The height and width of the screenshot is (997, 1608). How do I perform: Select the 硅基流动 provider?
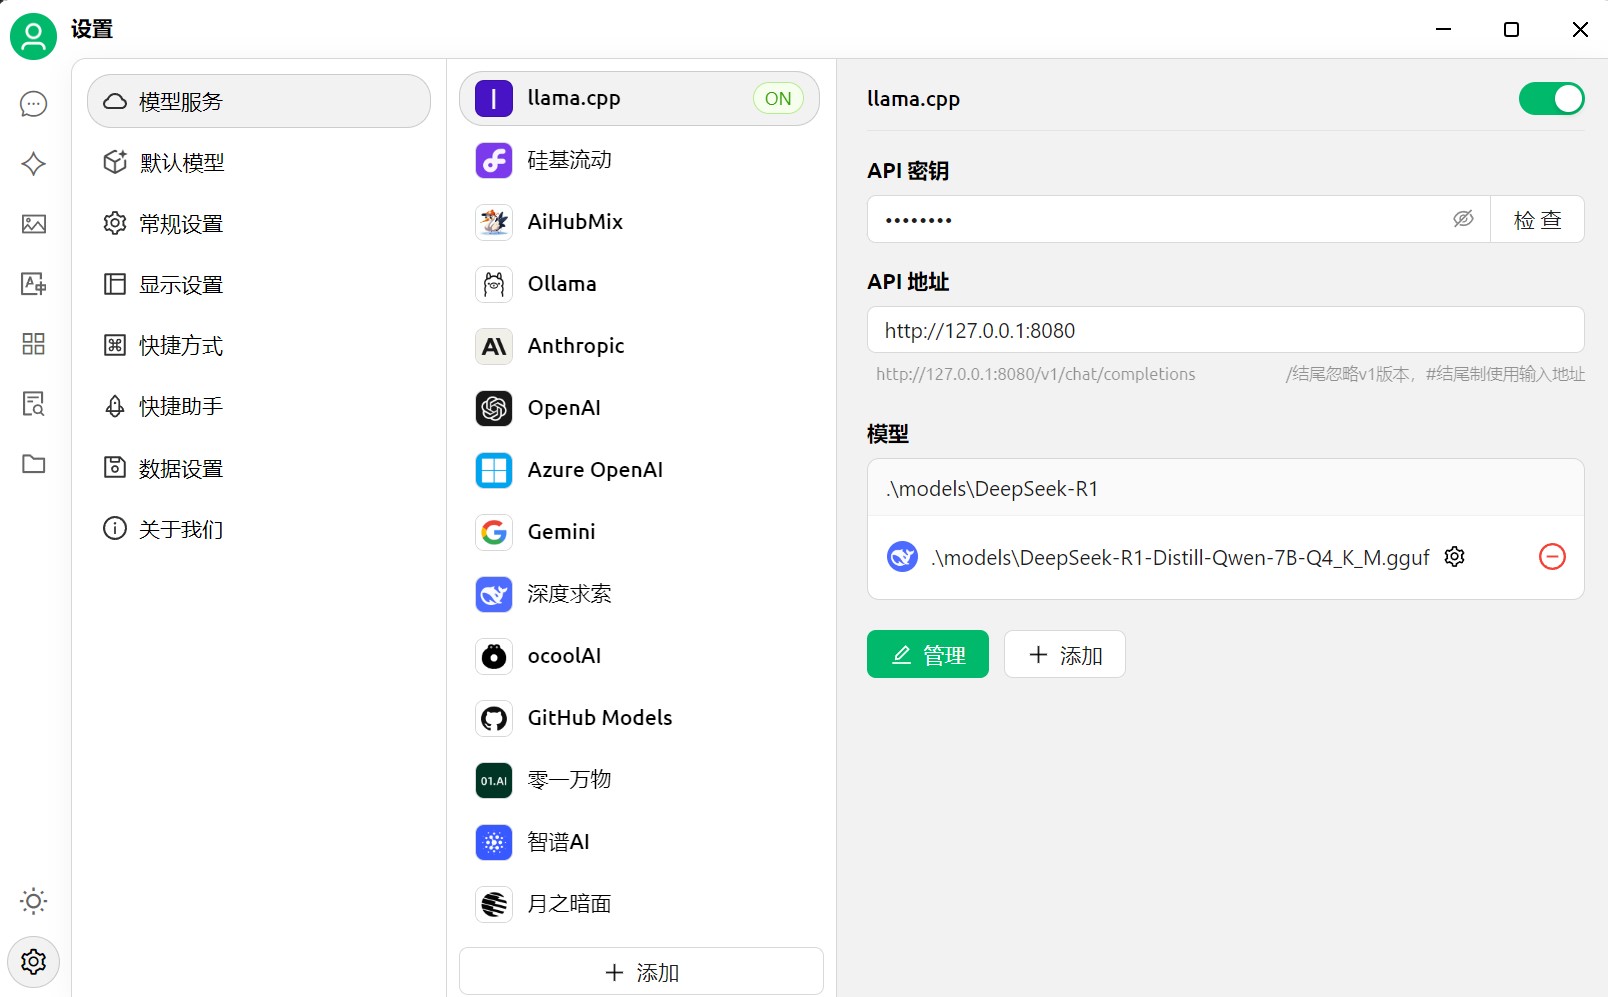[x=639, y=160]
